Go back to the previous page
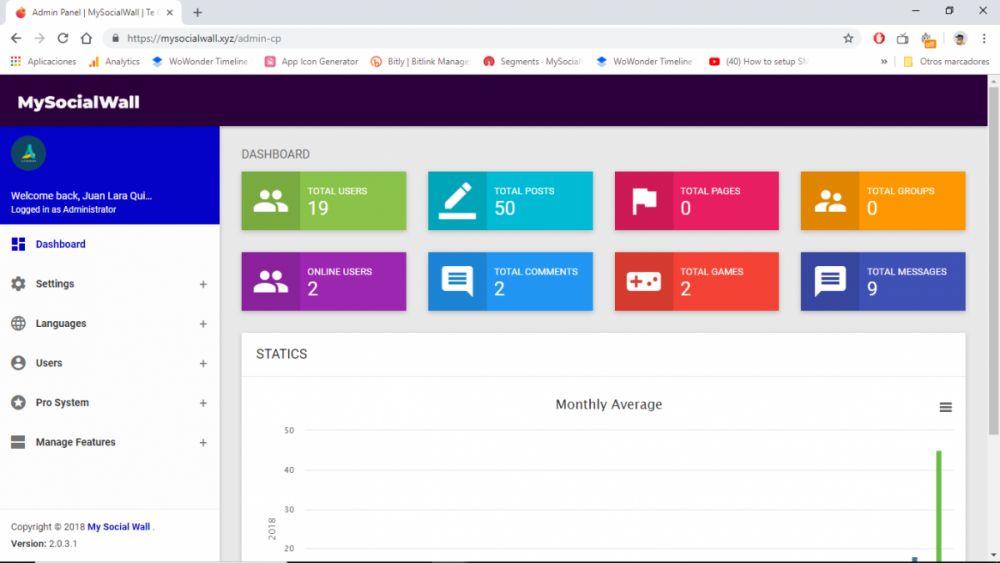This screenshot has height=563, width=1000. pos(16,38)
